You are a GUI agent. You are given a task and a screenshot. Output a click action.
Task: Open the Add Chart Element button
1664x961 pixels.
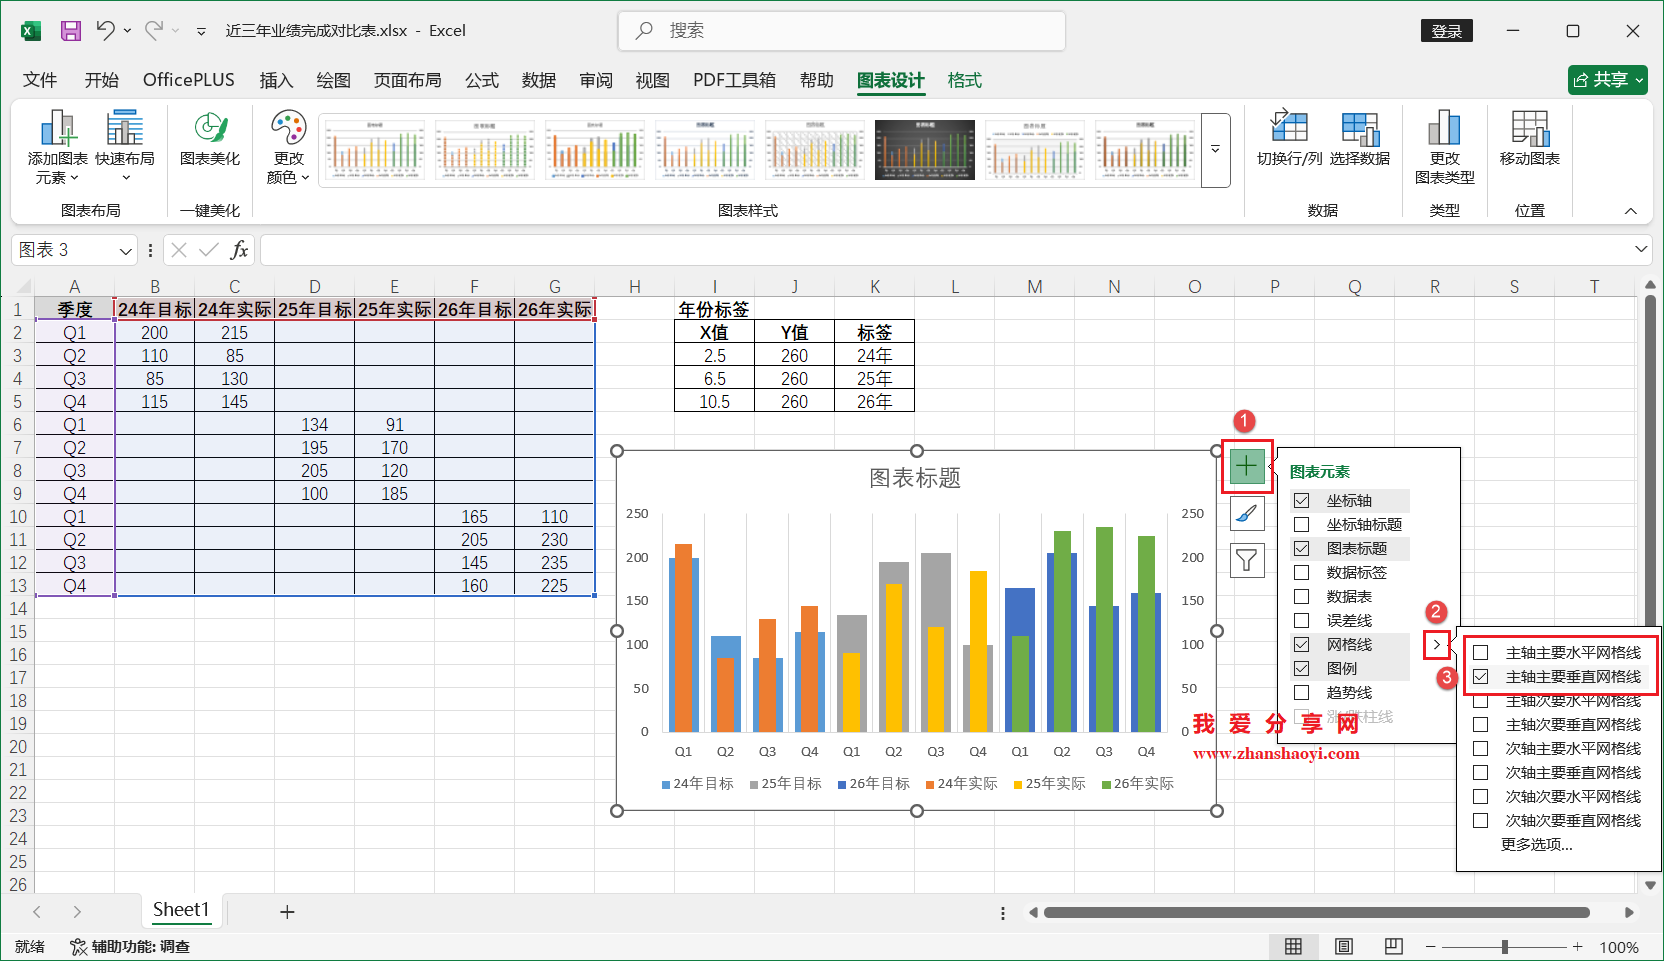57,147
